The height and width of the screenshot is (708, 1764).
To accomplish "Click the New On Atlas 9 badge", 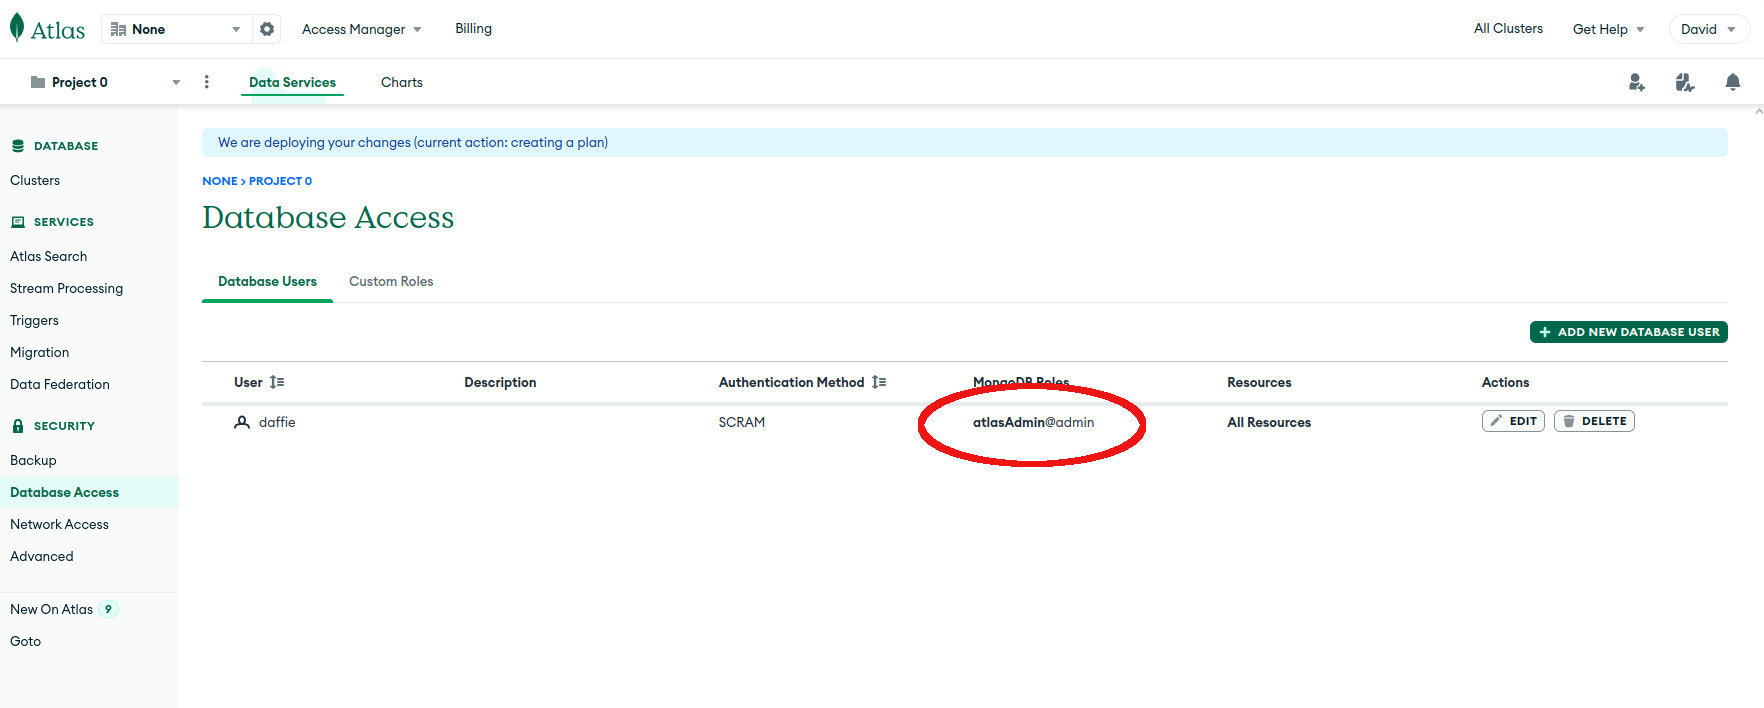I will pyautogui.click(x=109, y=609).
